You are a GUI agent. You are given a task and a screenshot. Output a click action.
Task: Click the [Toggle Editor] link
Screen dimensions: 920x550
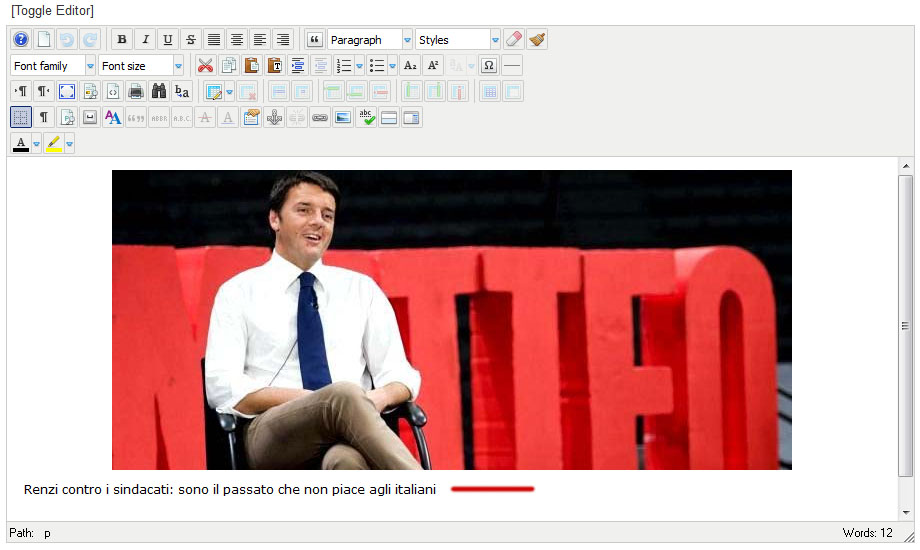click(52, 11)
